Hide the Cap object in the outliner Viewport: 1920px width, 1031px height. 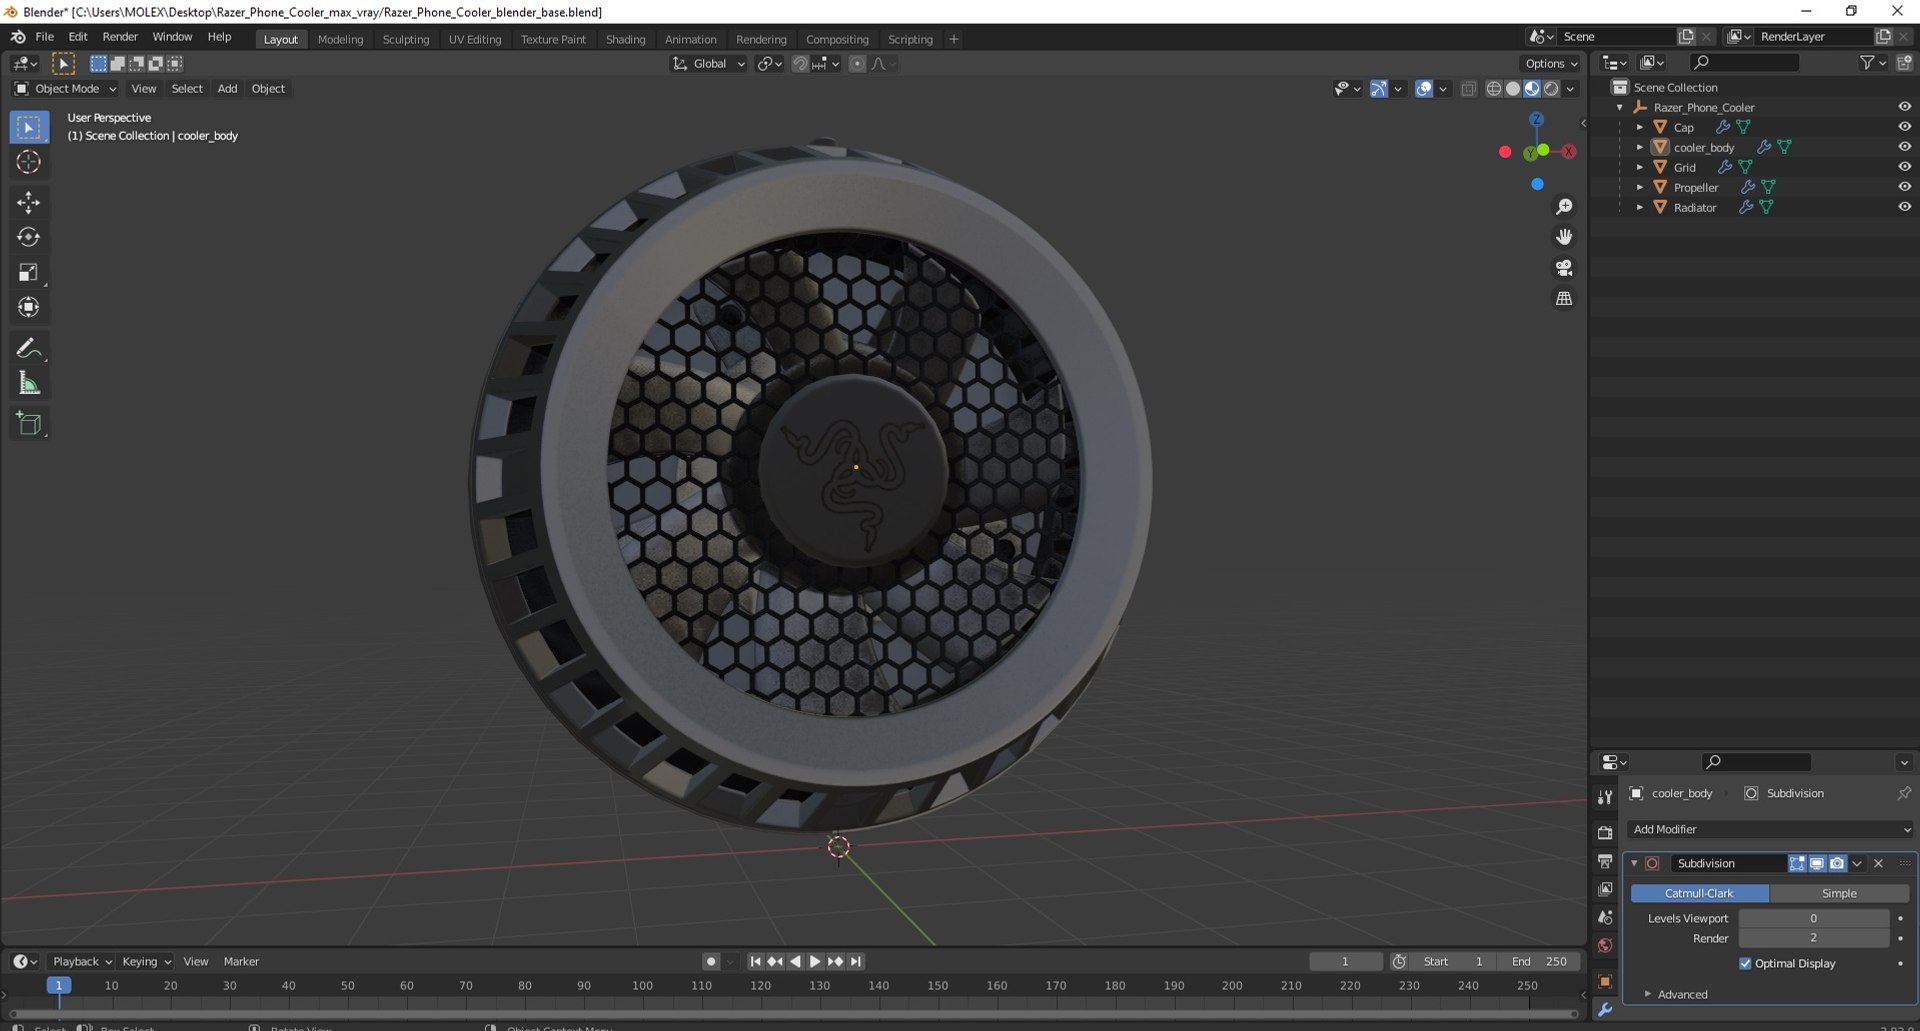(1904, 127)
